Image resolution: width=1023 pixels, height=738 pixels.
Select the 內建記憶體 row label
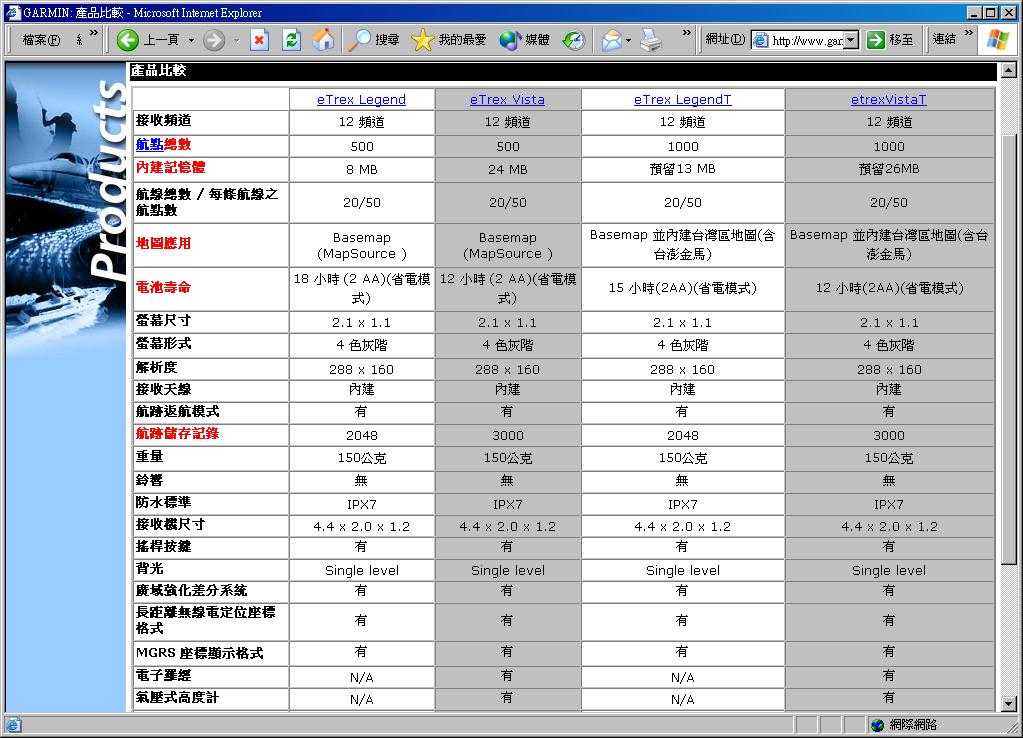pyautogui.click(x=170, y=167)
